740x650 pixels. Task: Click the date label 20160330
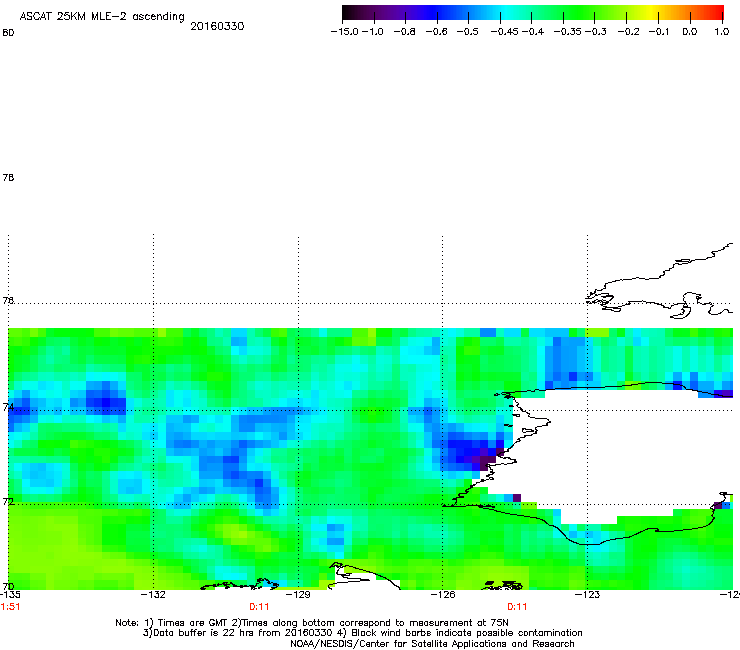[217, 26]
